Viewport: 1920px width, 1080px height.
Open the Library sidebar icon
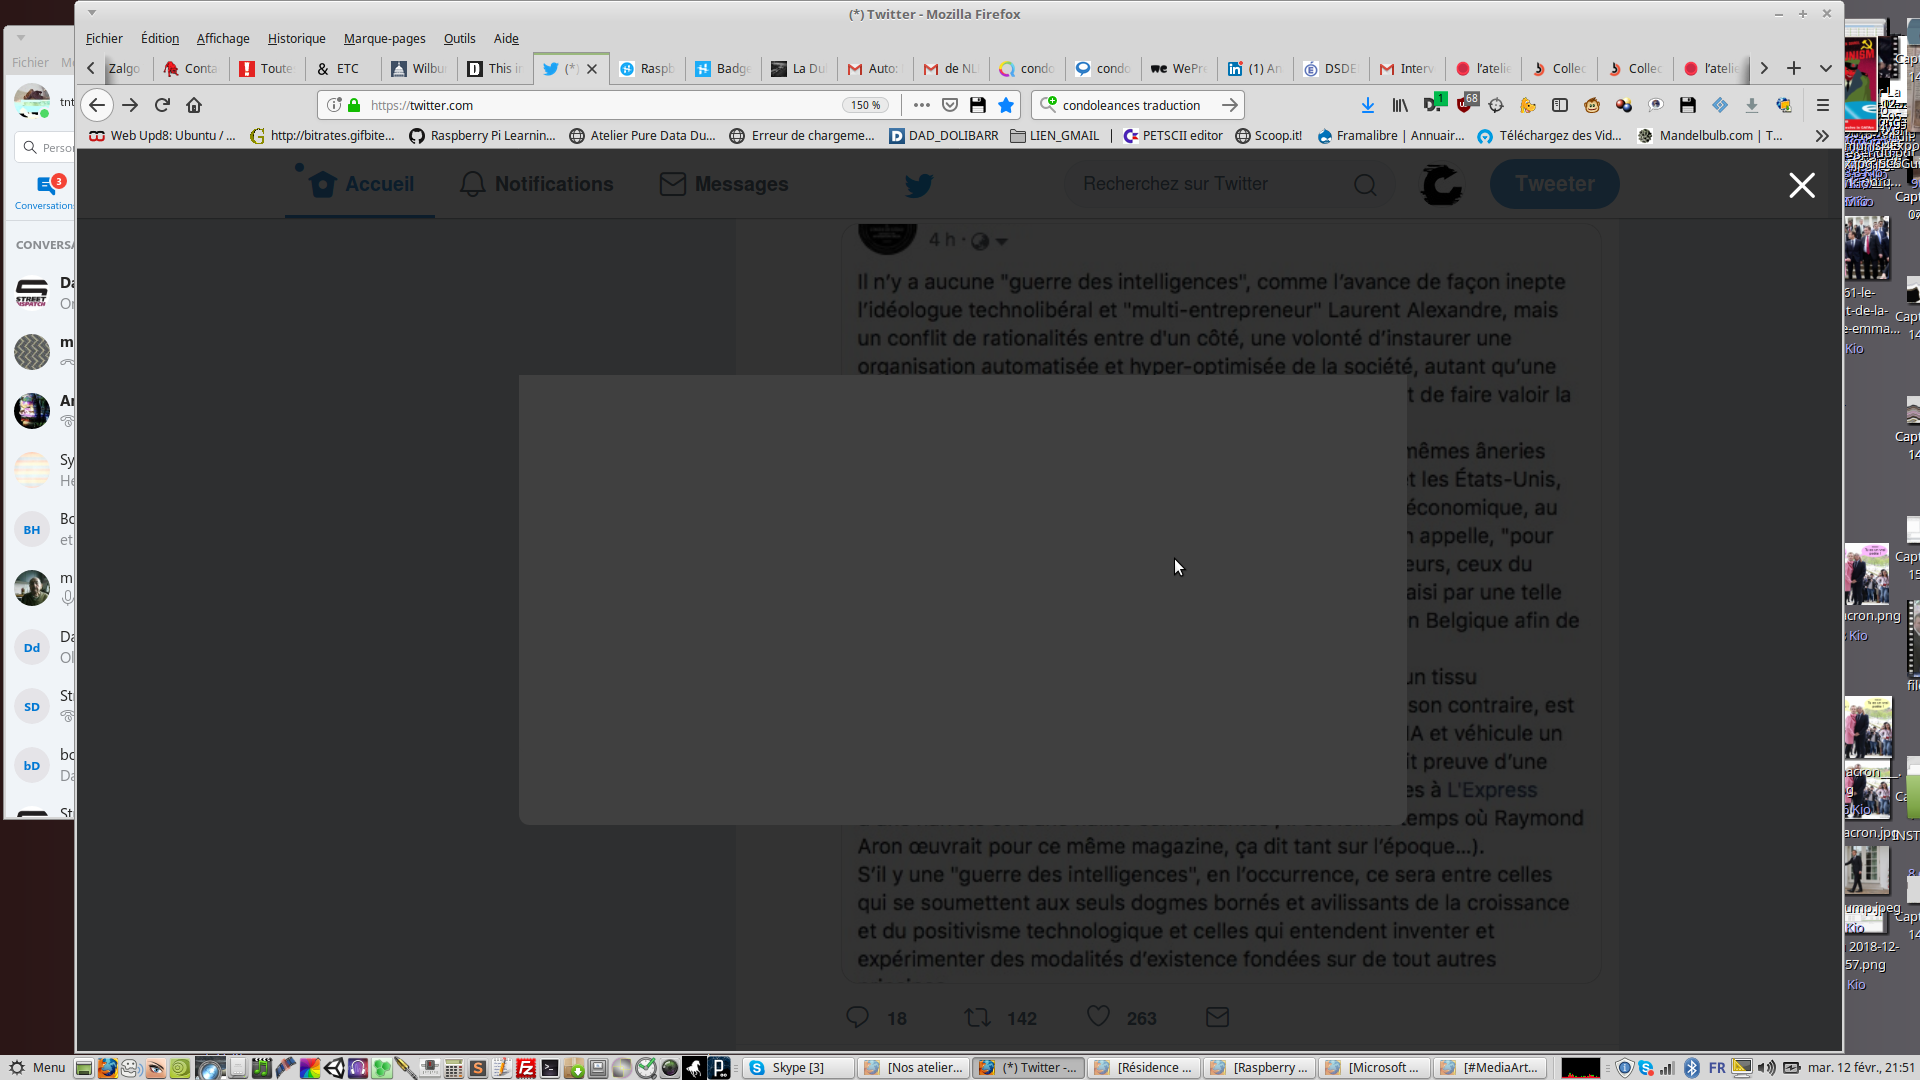pyautogui.click(x=1400, y=105)
